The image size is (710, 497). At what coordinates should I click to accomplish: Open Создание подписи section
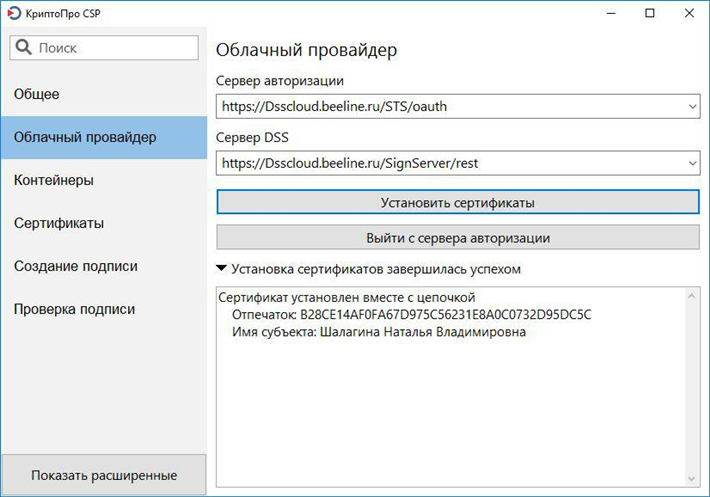coord(104,266)
